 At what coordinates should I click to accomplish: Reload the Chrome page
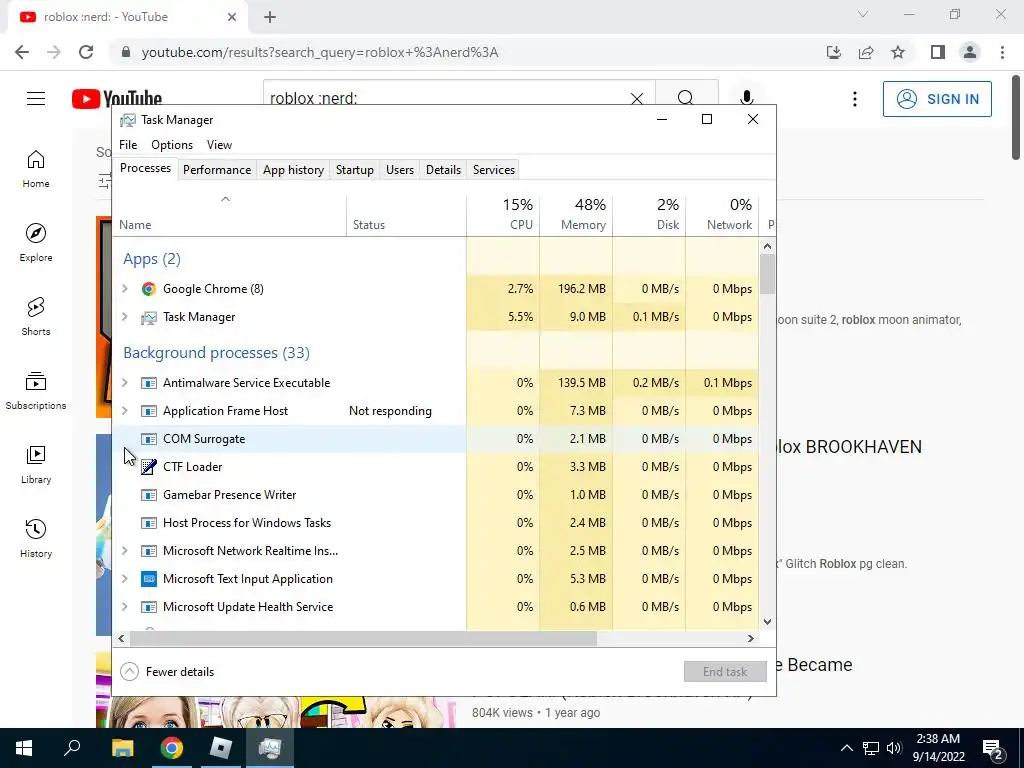tap(86, 52)
